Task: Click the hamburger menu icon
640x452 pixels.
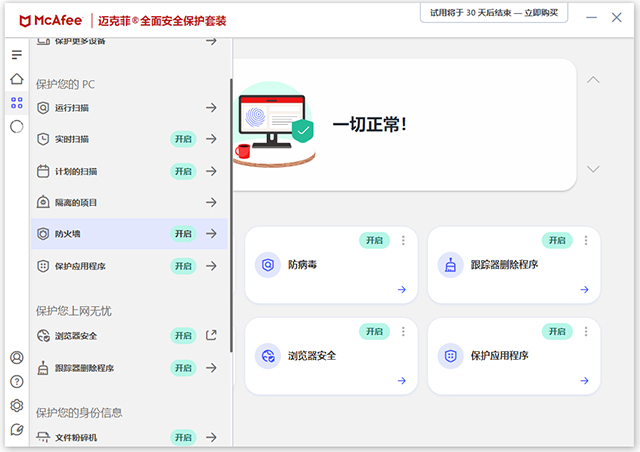Action: click(x=16, y=54)
